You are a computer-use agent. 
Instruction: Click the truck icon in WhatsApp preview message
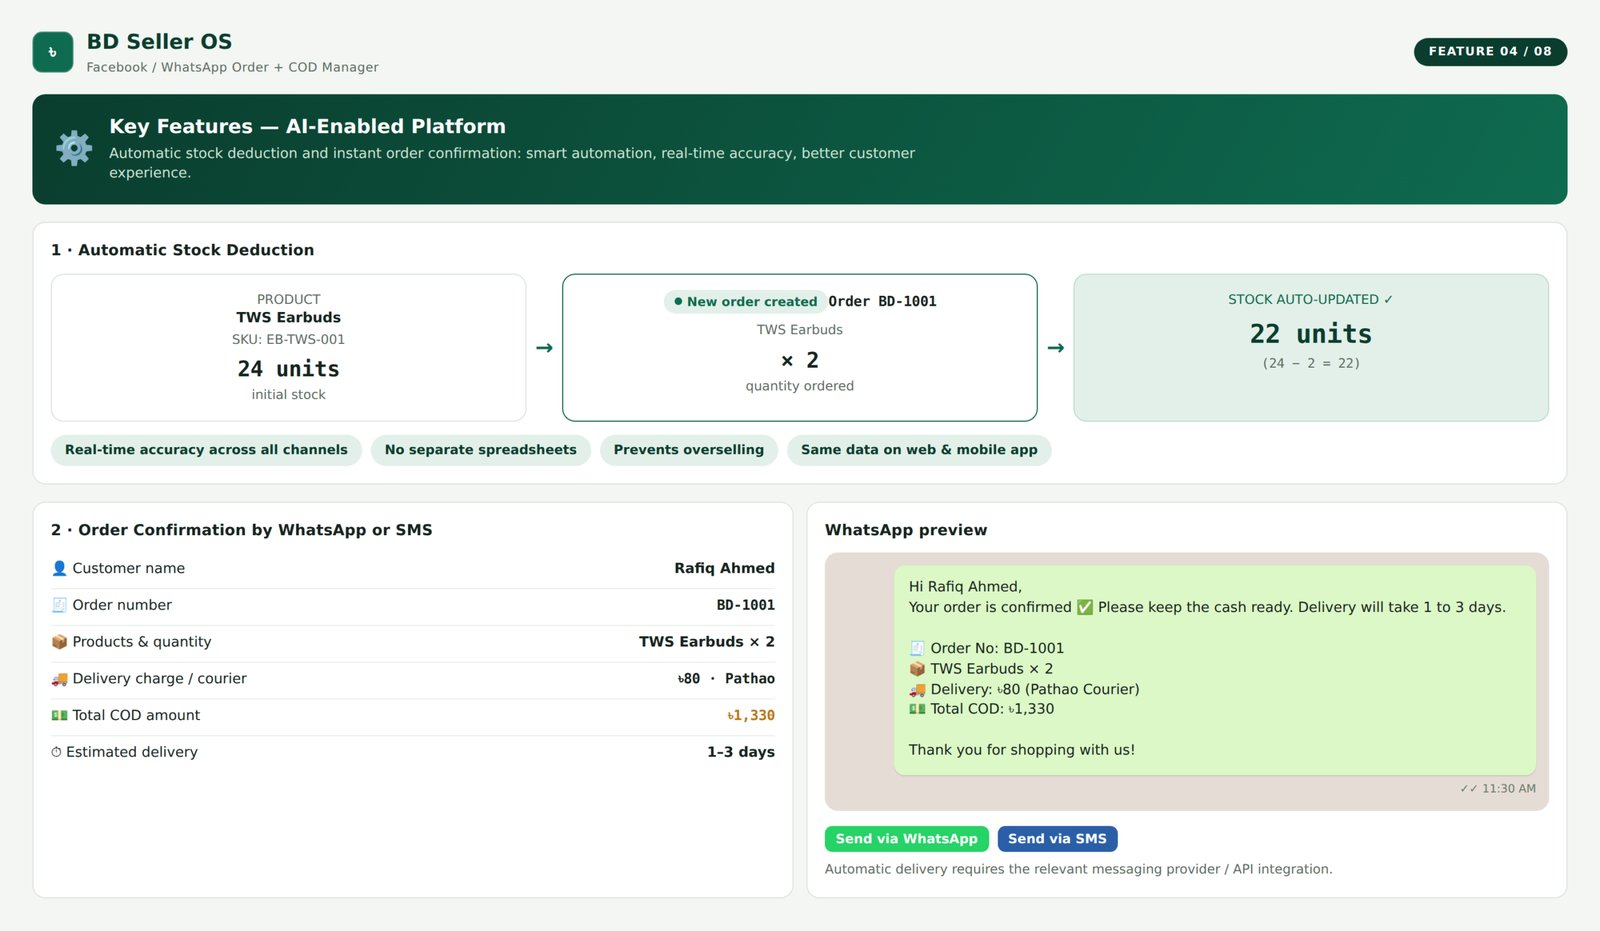pos(917,689)
